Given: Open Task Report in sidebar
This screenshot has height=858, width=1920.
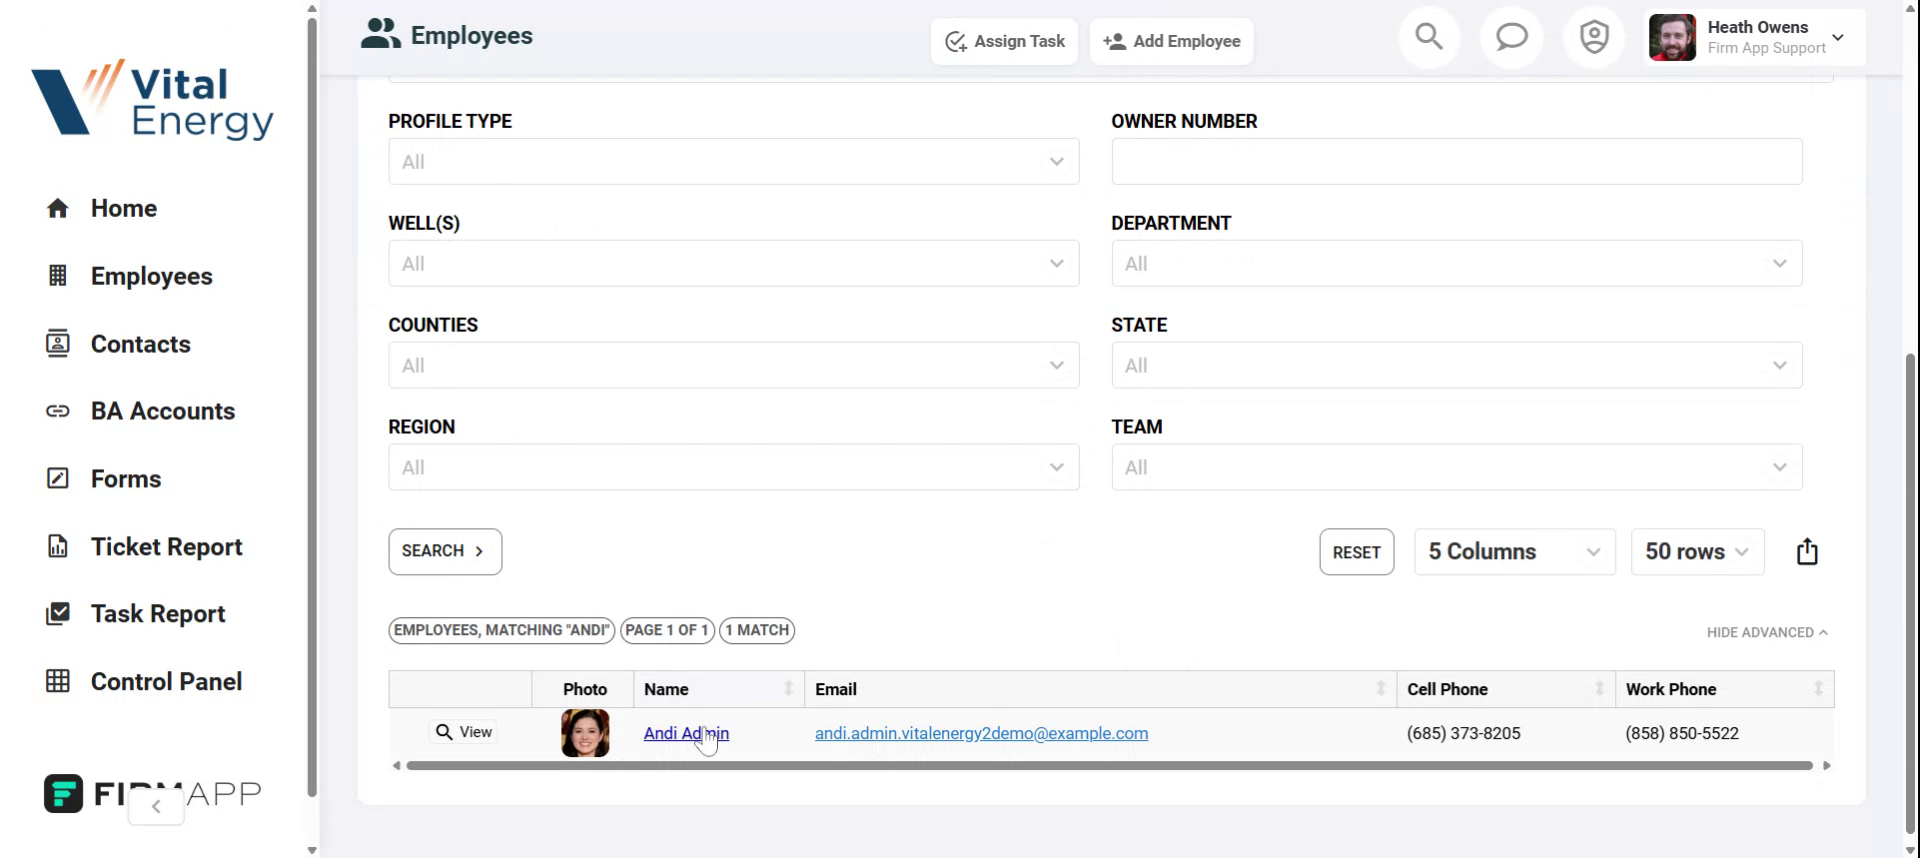Looking at the screenshot, I should [158, 614].
